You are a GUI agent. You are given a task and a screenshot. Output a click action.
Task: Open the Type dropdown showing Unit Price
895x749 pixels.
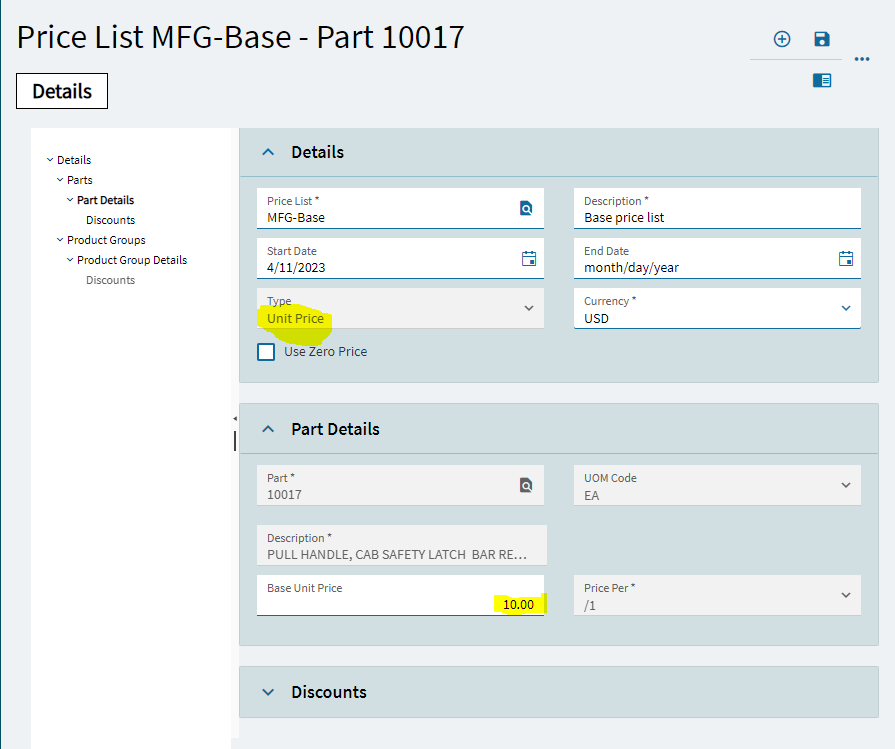[x=529, y=308]
